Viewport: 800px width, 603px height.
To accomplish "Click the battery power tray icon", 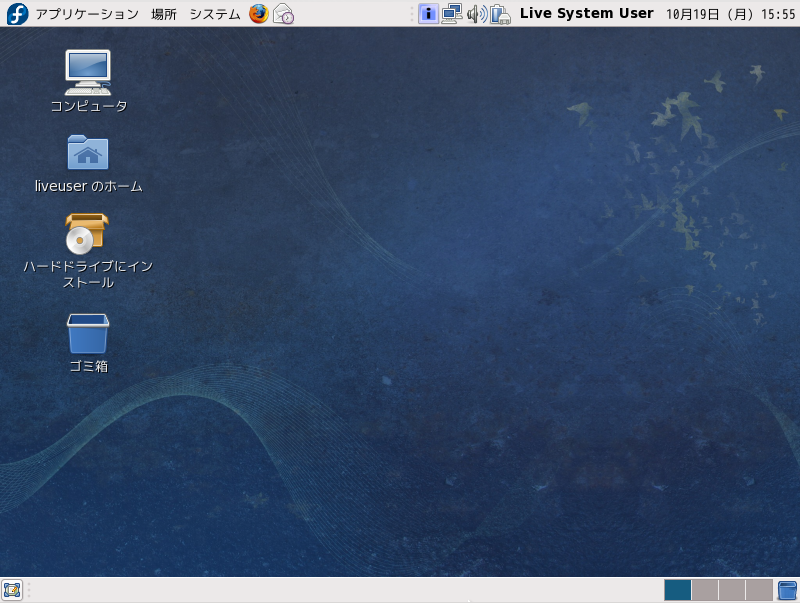I will [x=500, y=14].
